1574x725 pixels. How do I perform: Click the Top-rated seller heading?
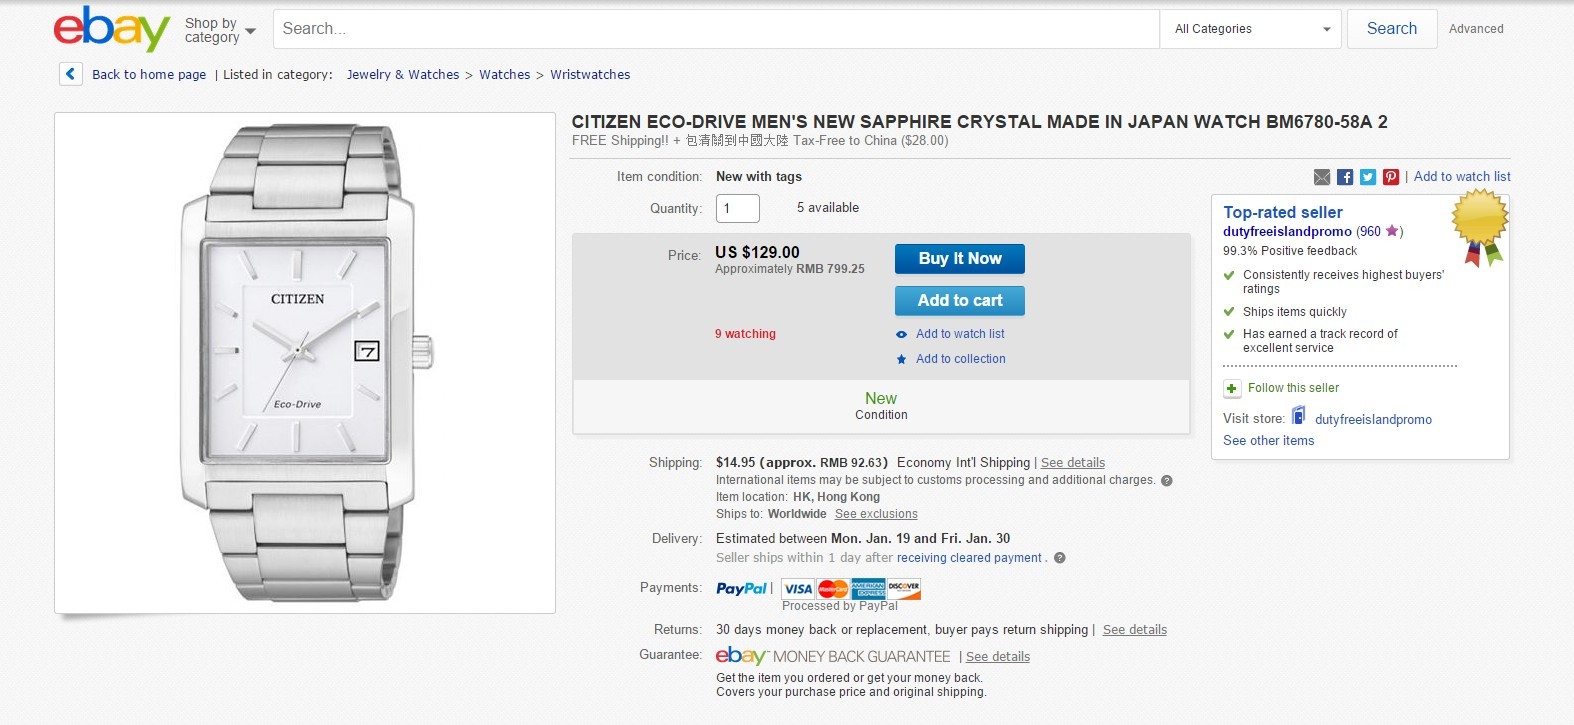coord(1283,212)
